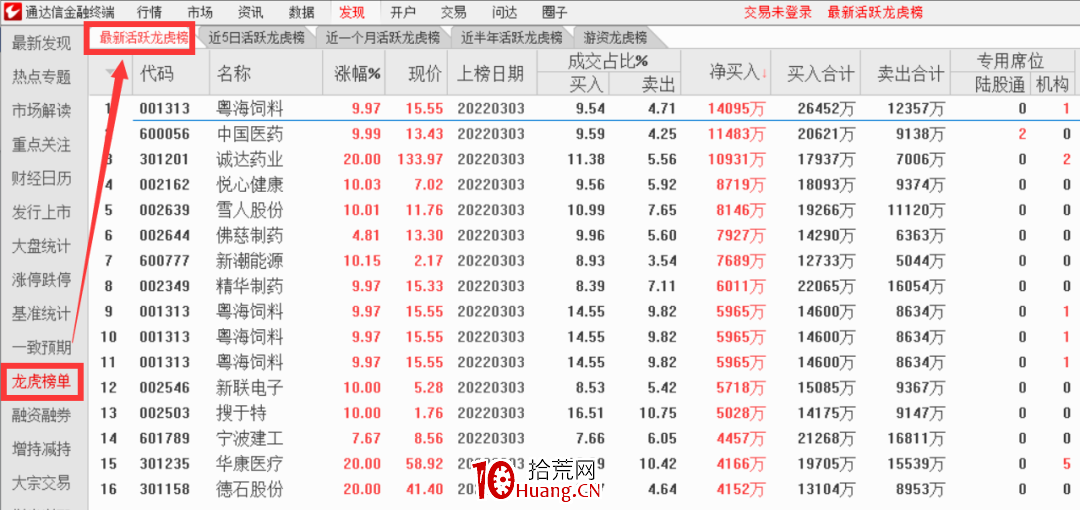
Task: Toggle sort on the 净买入 column header
Action: (738, 72)
